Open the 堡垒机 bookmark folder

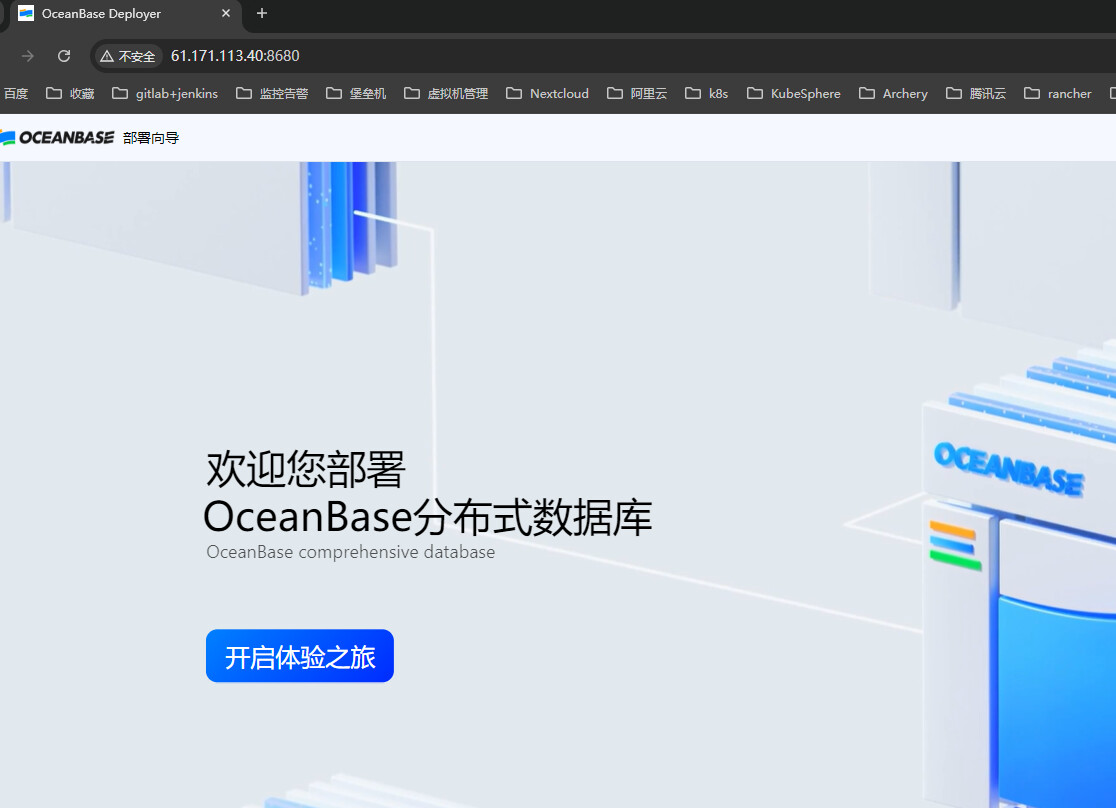pos(356,93)
